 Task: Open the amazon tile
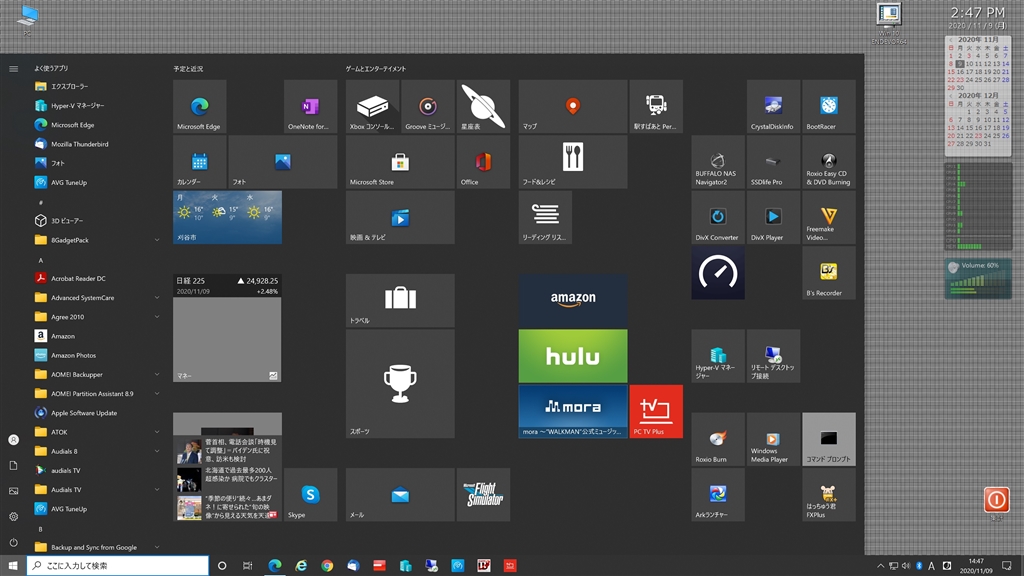[x=573, y=300]
